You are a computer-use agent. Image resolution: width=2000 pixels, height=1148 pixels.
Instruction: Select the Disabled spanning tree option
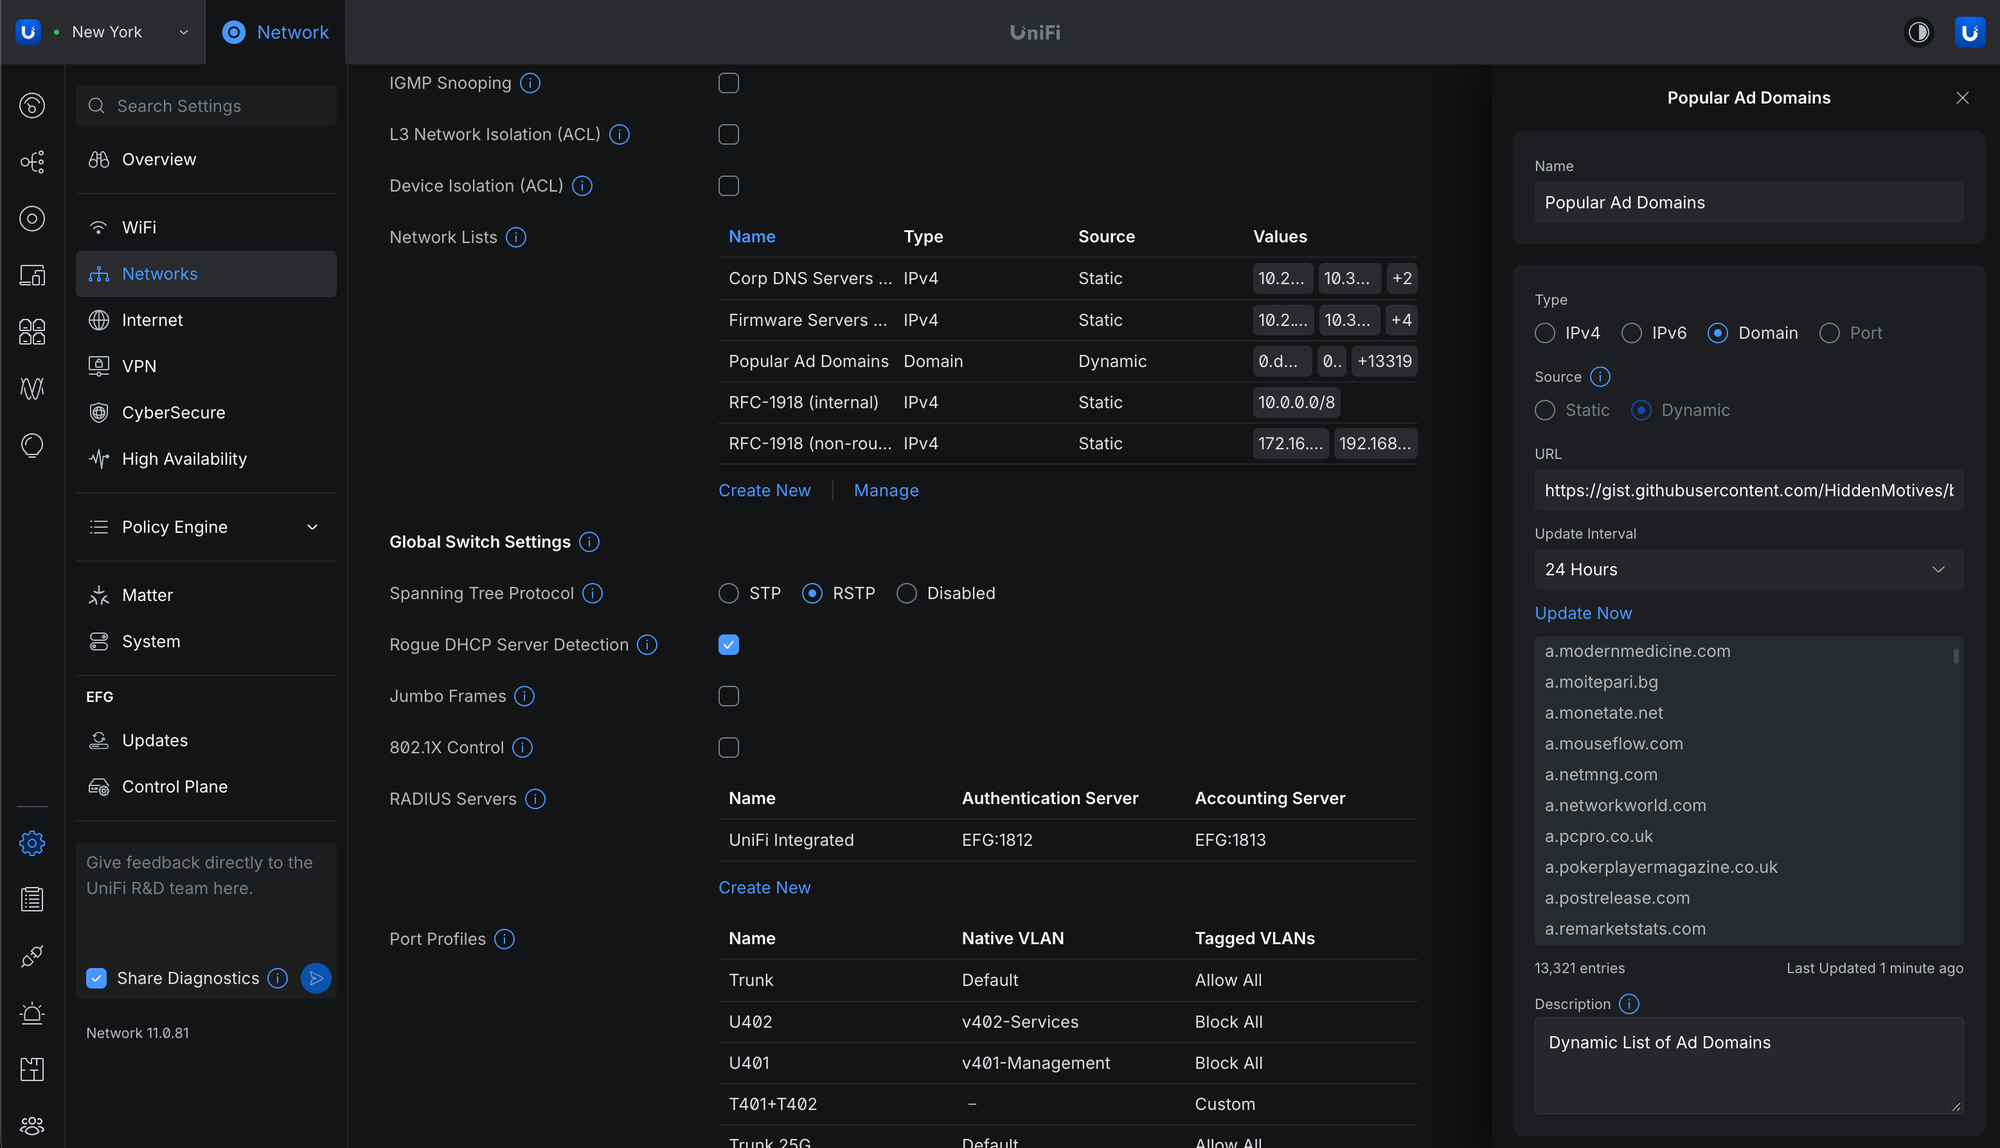click(907, 593)
